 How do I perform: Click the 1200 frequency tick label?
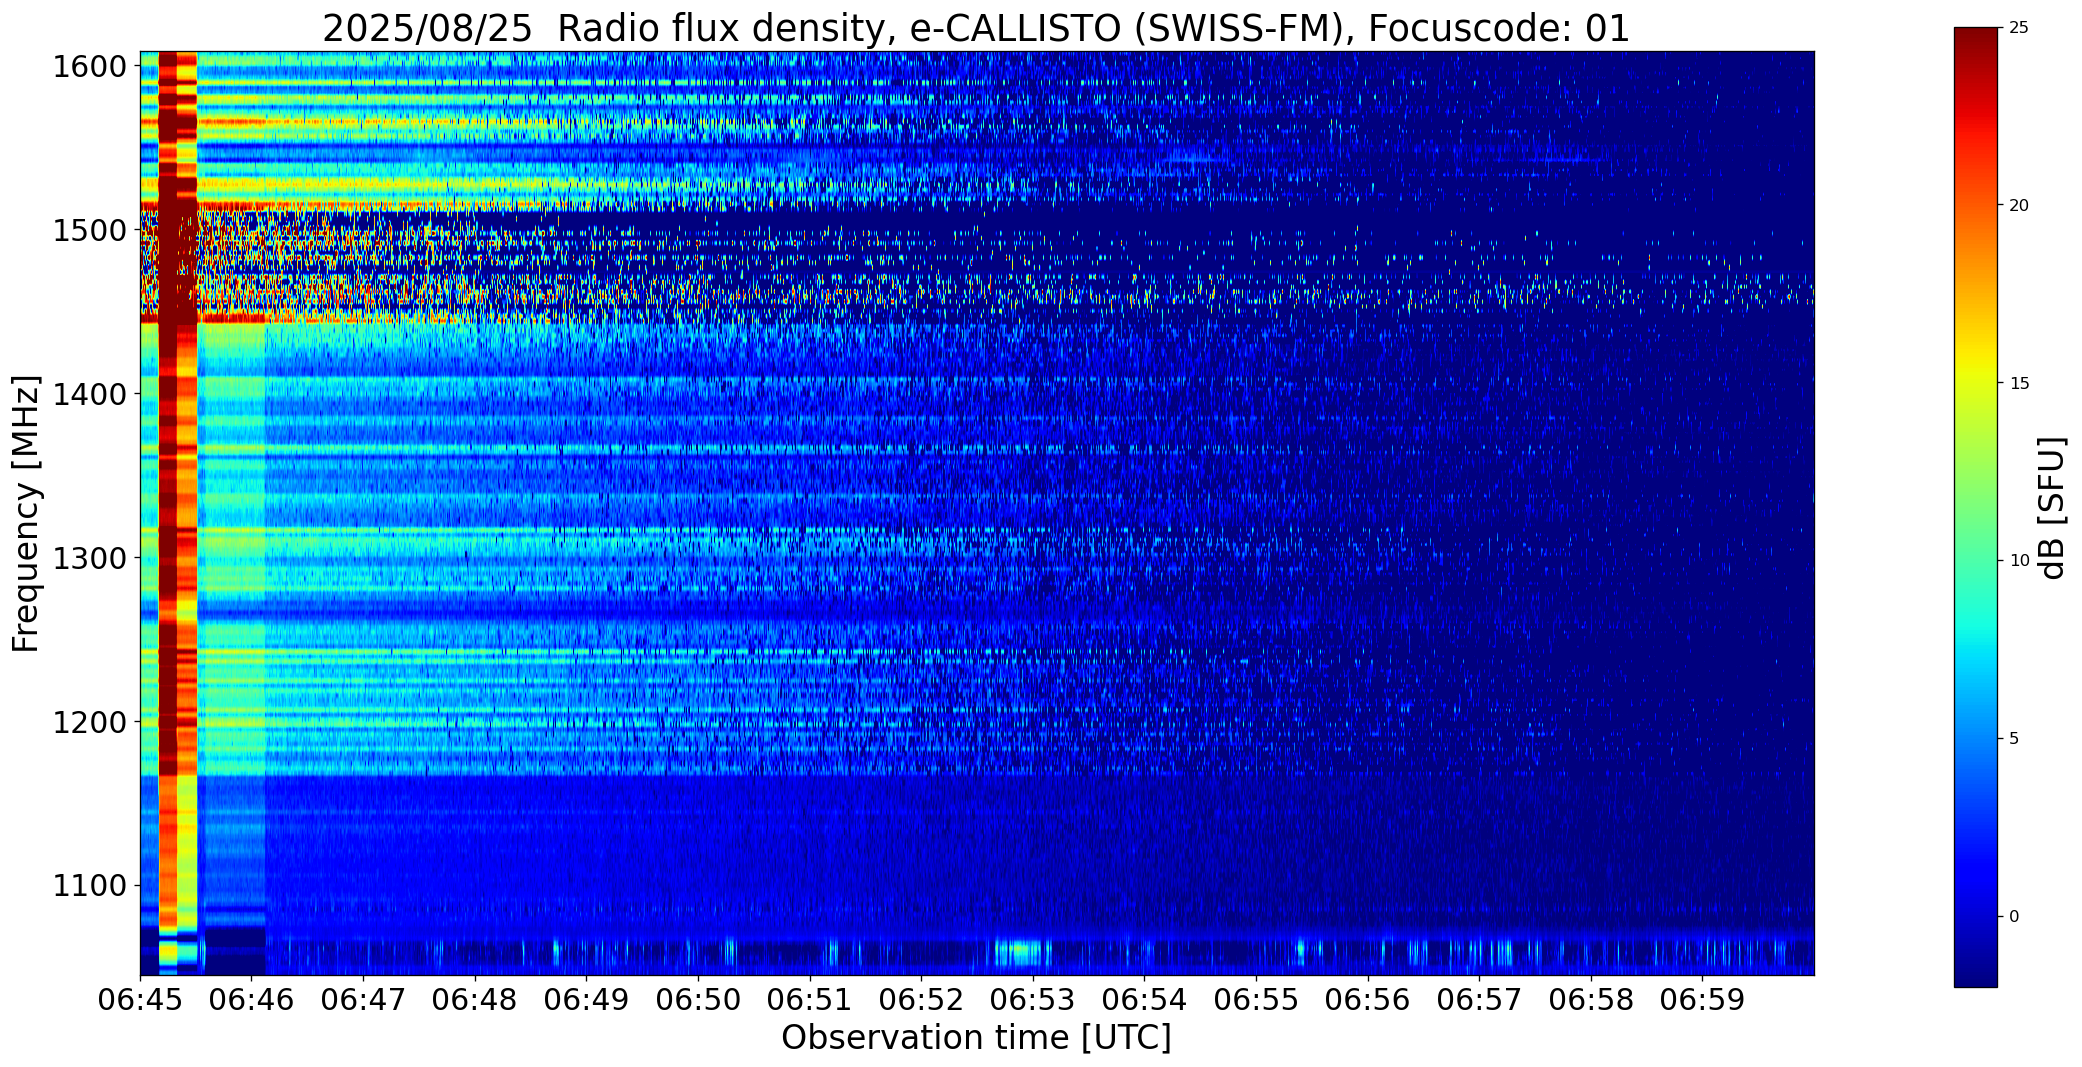coord(89,722)
